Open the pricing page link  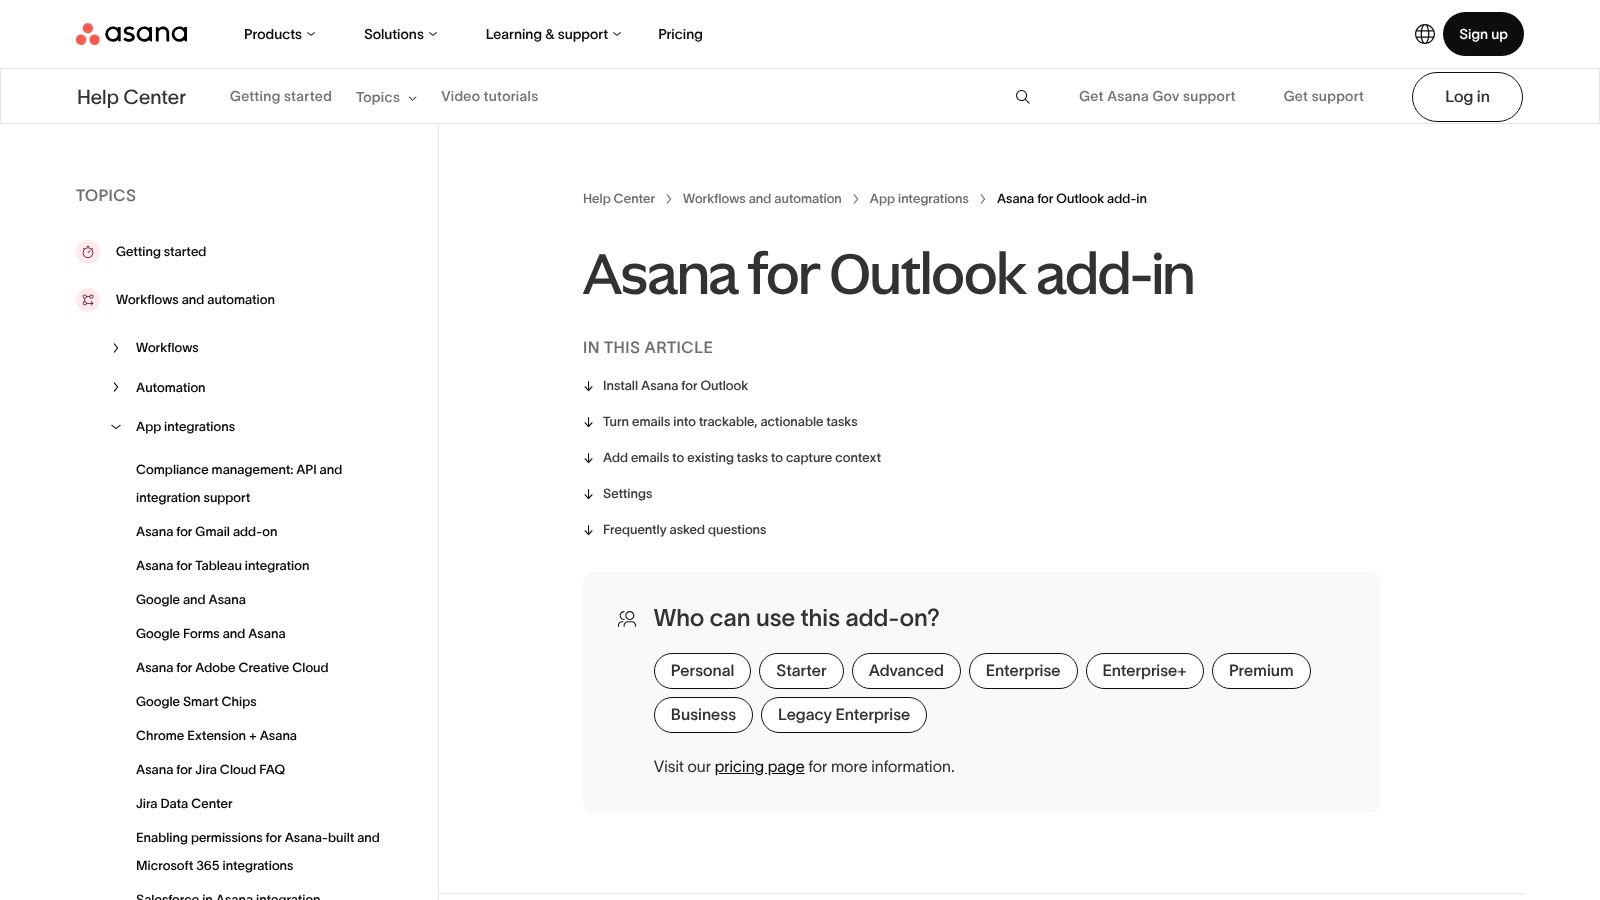(x=759, y=767)
